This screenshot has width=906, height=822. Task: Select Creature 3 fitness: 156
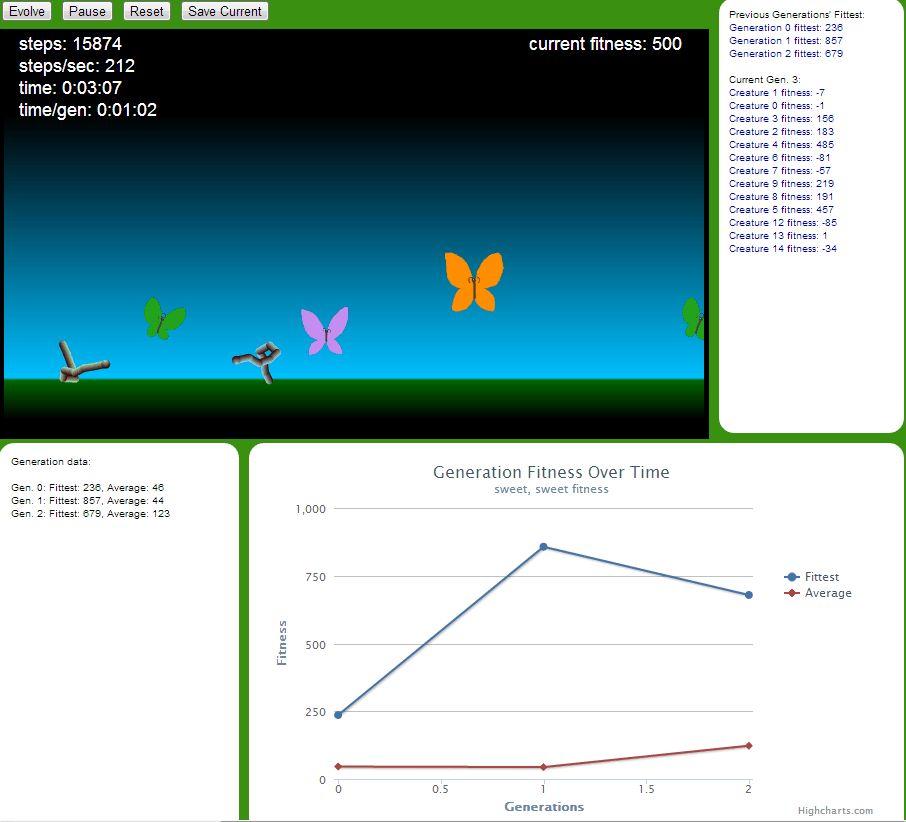tap(781, 118)
